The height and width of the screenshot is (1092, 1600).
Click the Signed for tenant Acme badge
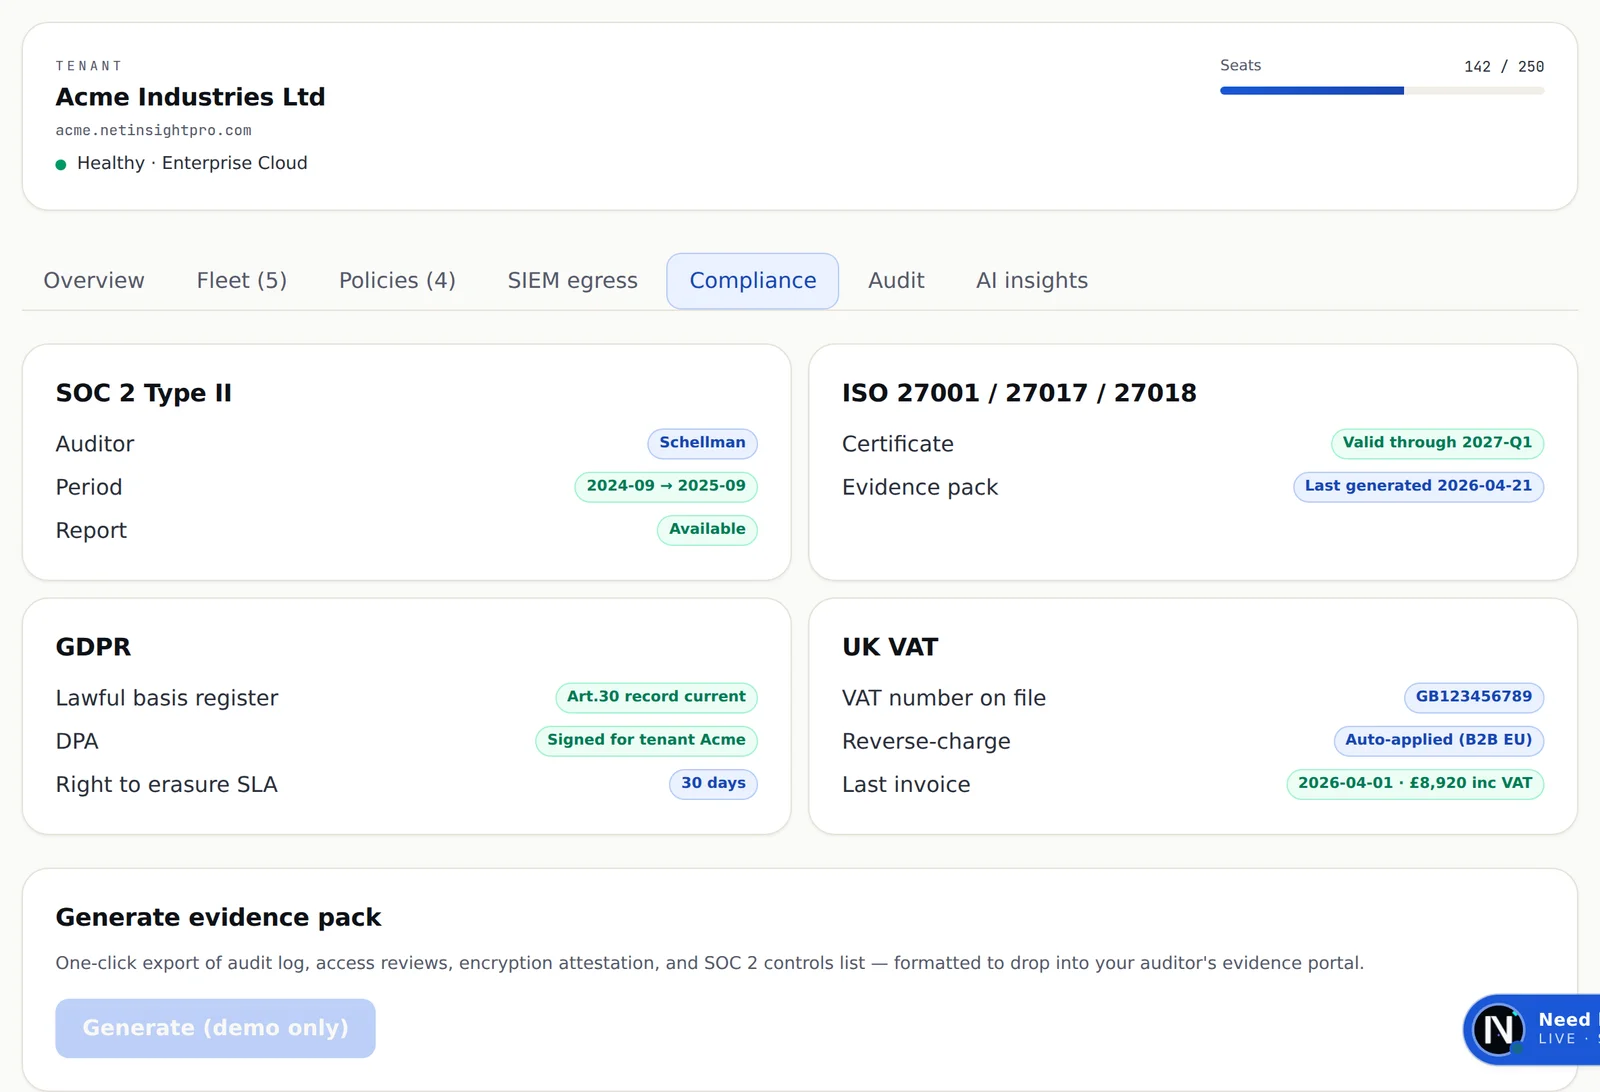[x=646, y=740]
